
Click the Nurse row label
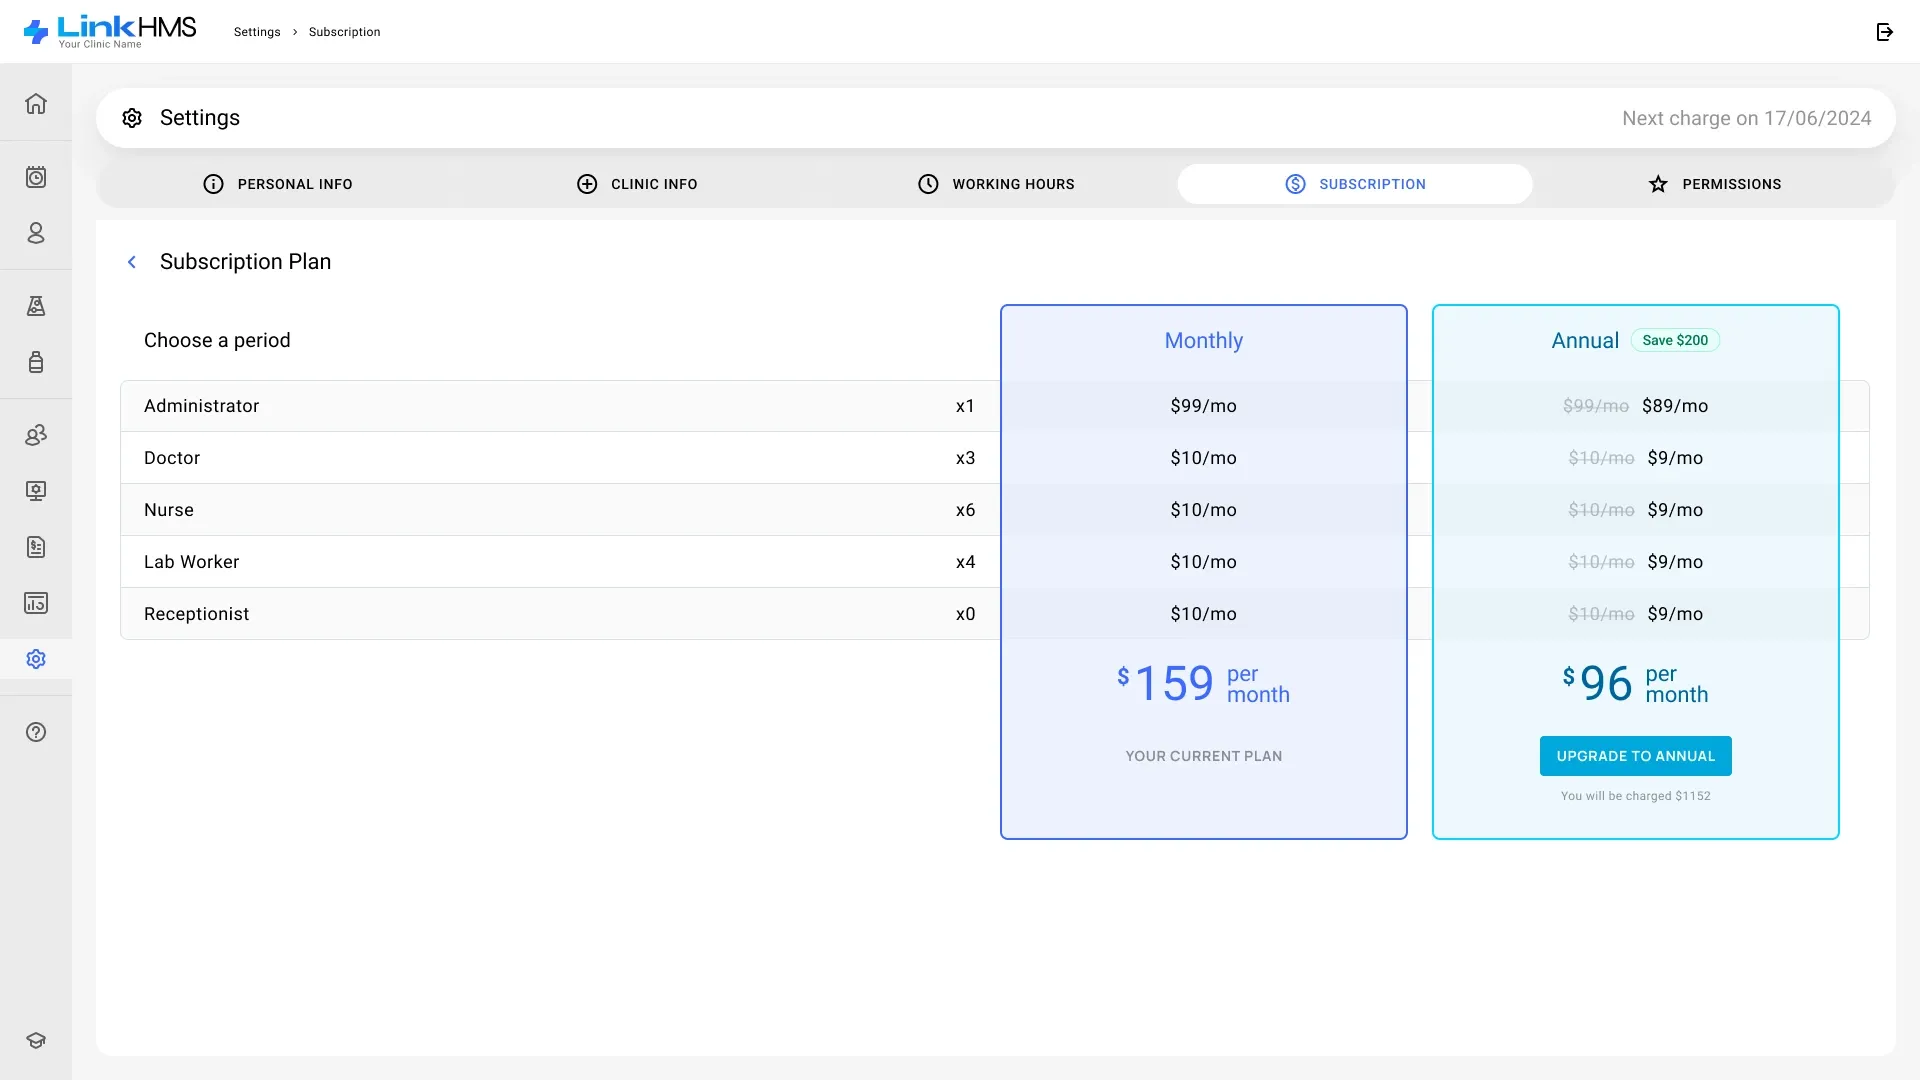(x=169, y=510)
